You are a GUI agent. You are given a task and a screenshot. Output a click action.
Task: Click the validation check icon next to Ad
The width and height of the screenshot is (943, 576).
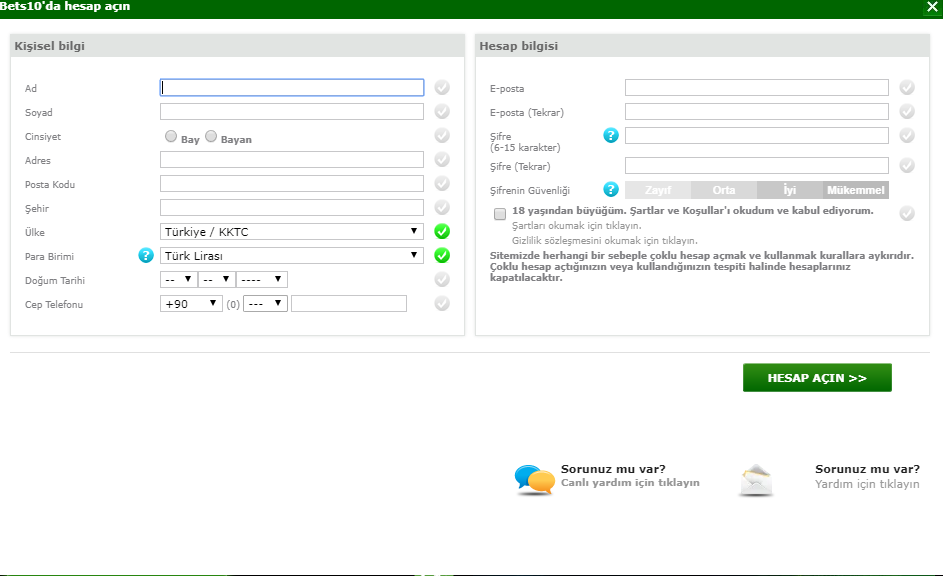tap(442, 88)
